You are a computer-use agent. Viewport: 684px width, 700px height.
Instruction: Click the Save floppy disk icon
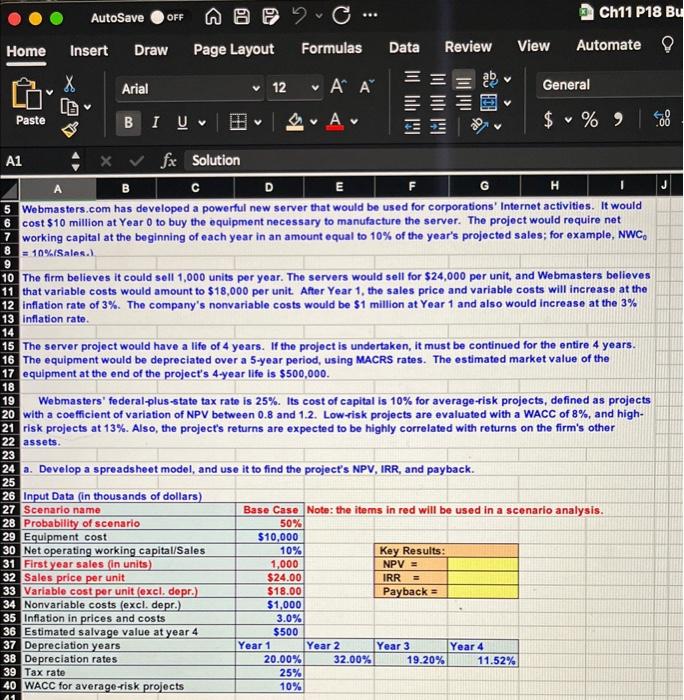[x=242, y=17]
